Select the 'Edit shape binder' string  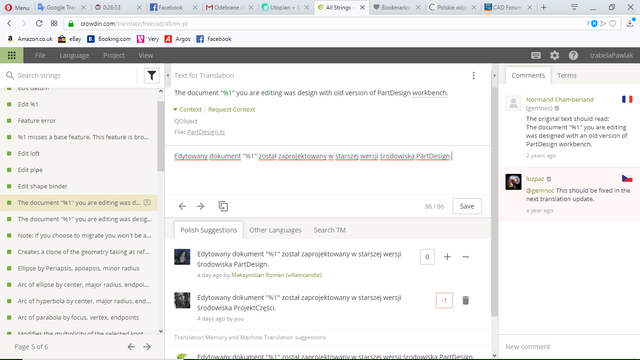[x=78, y=186]
